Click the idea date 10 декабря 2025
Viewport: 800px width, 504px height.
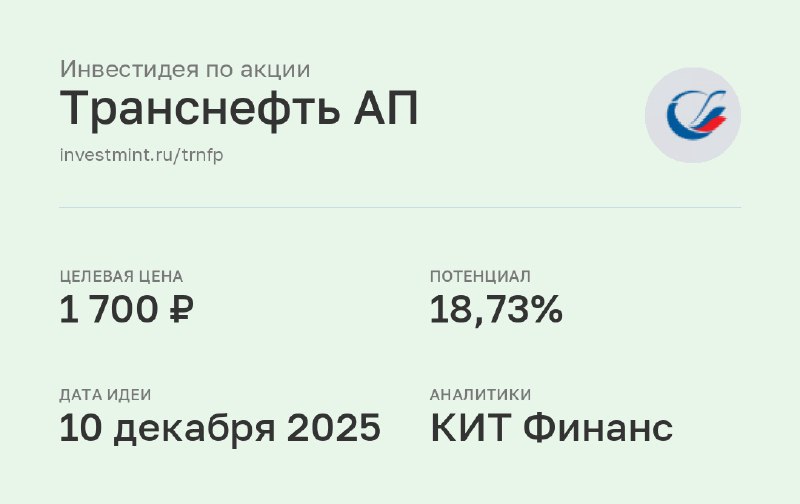pyautogui.click(x=220, y=427)
